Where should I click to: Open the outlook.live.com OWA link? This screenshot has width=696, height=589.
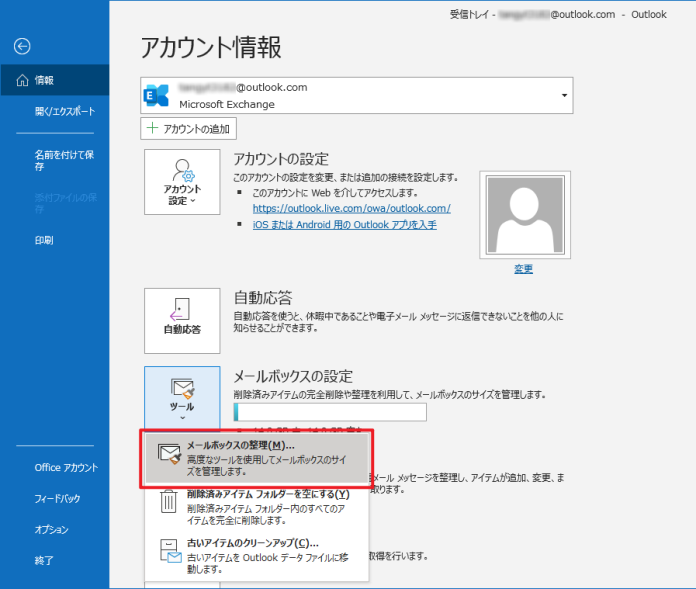(x=351, y=208)
